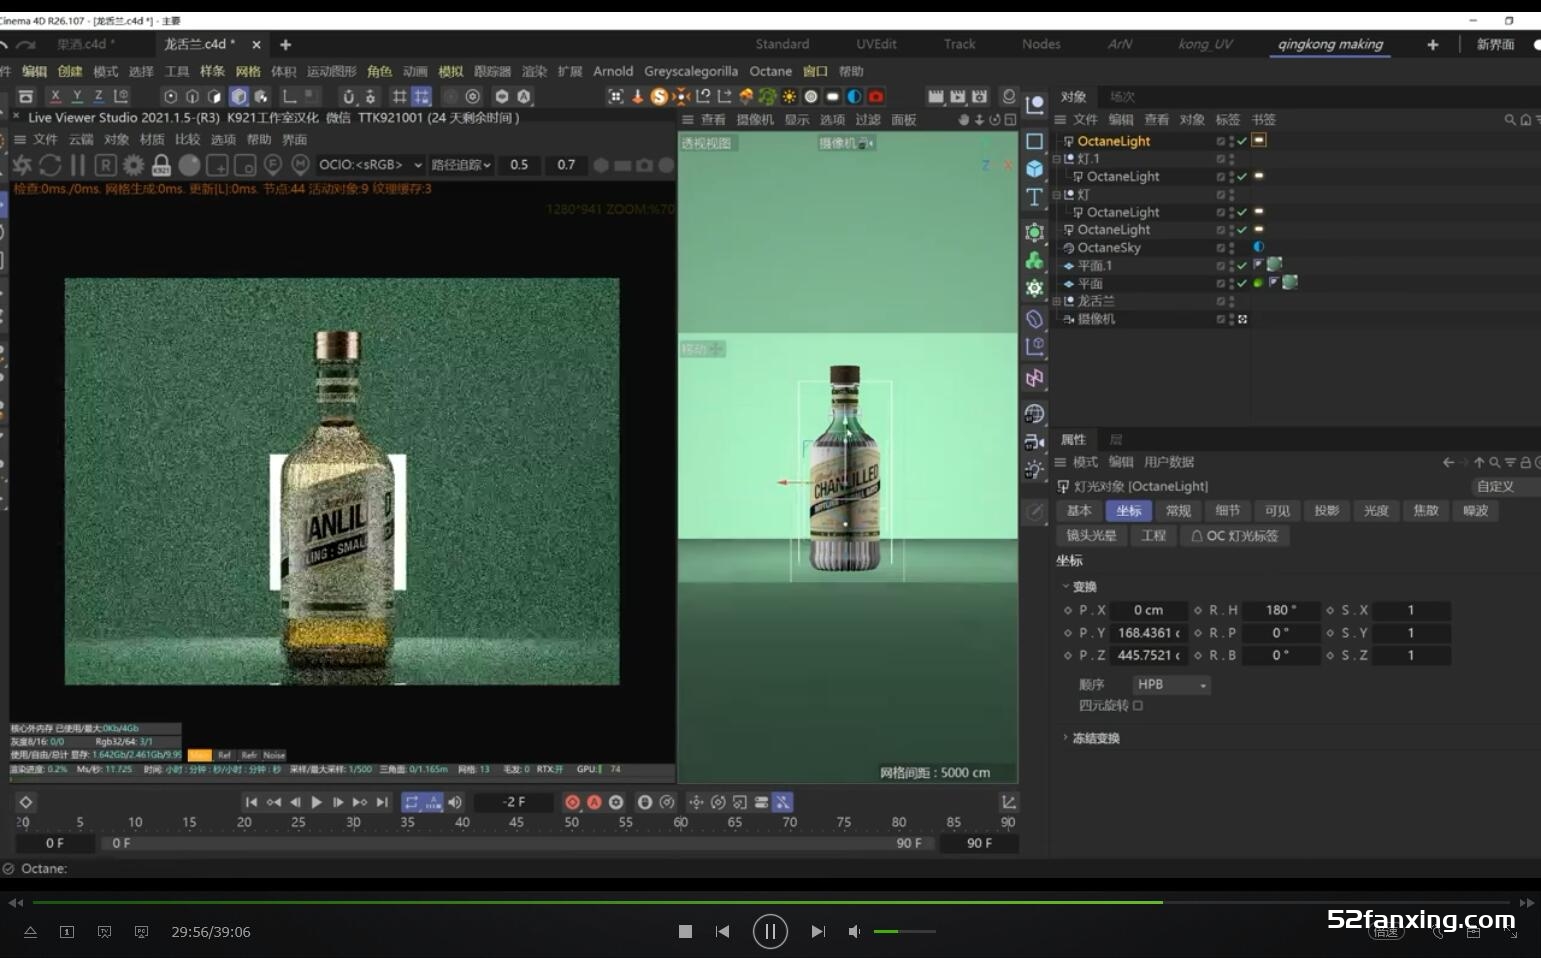
Task: Click the orange S plugin icon
Action: [x=659, y=96]
